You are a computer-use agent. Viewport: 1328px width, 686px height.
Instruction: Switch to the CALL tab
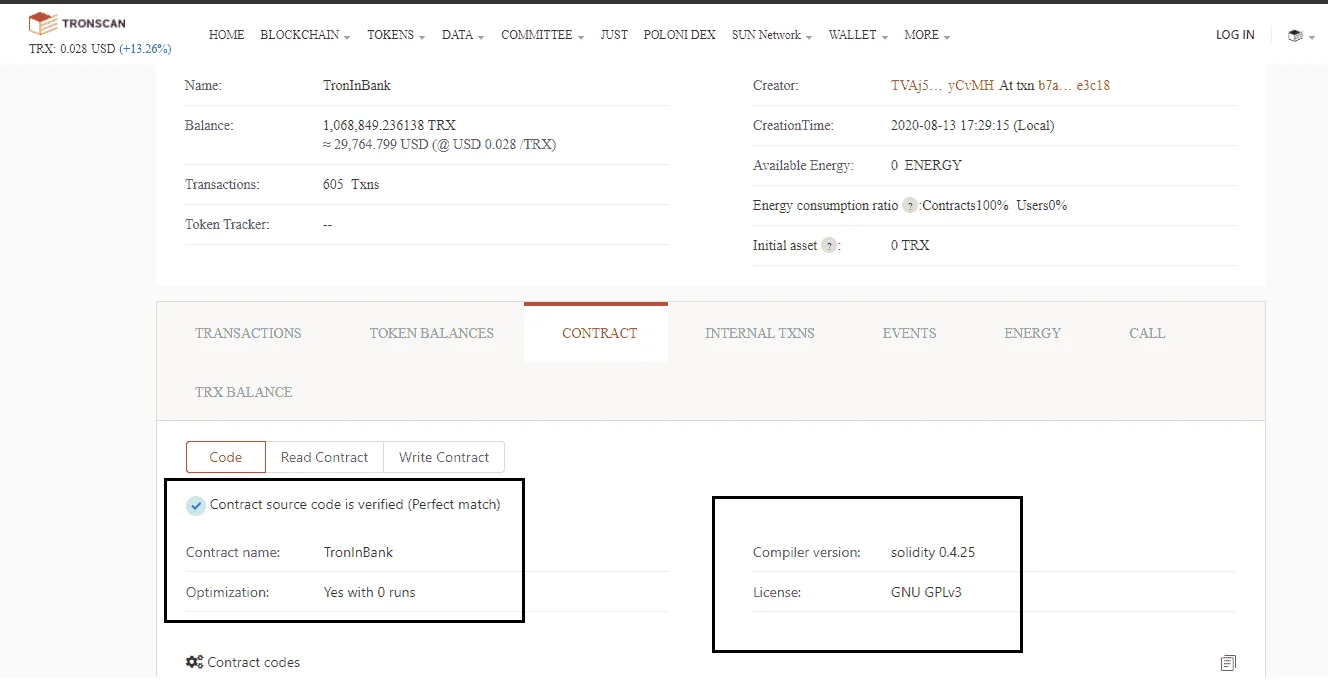(1147, 333)
